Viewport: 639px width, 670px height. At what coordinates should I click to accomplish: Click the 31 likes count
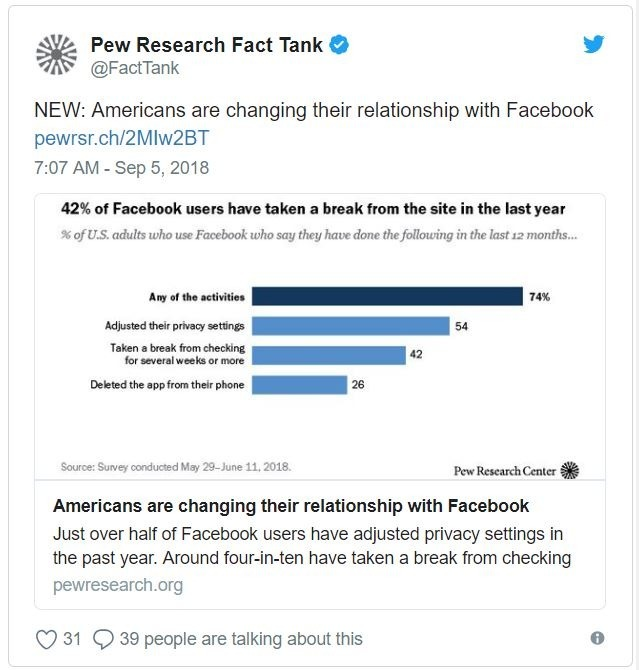[72, 639]
